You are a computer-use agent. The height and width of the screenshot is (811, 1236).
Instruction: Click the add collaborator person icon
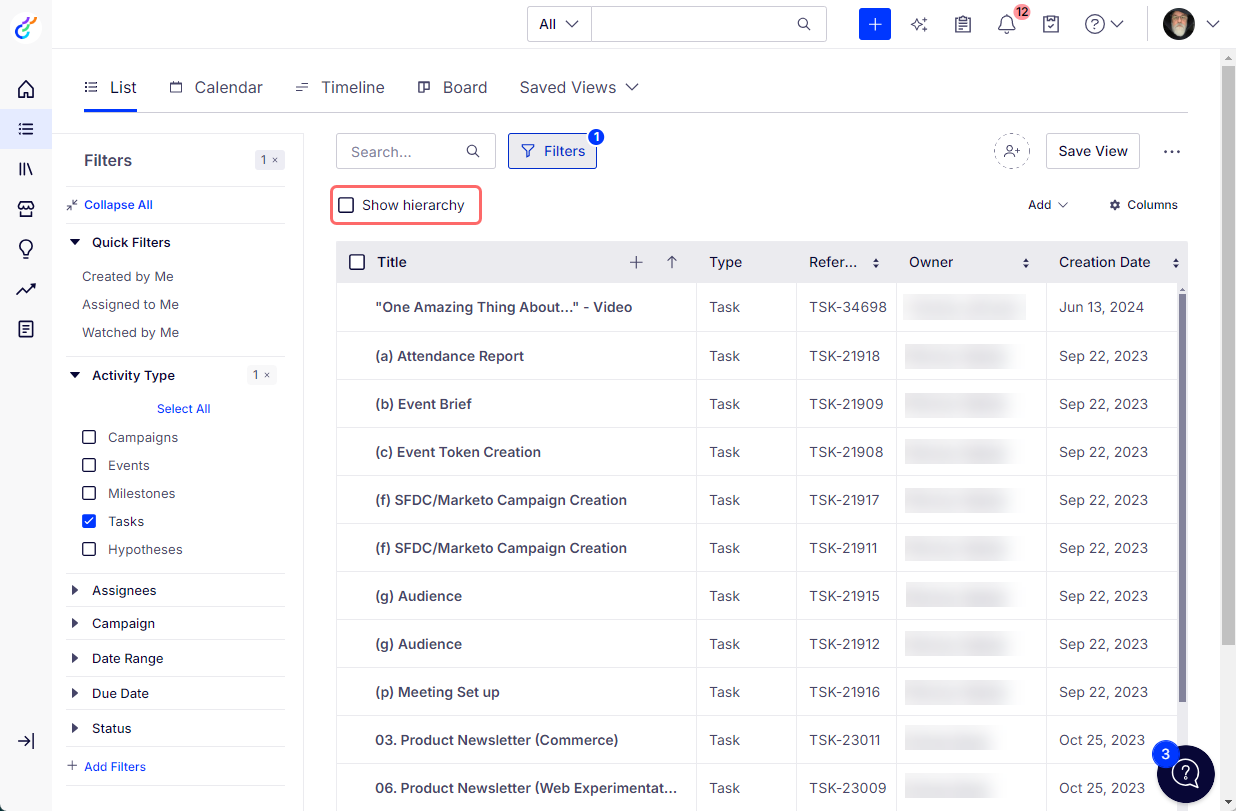click(1012, 151)
